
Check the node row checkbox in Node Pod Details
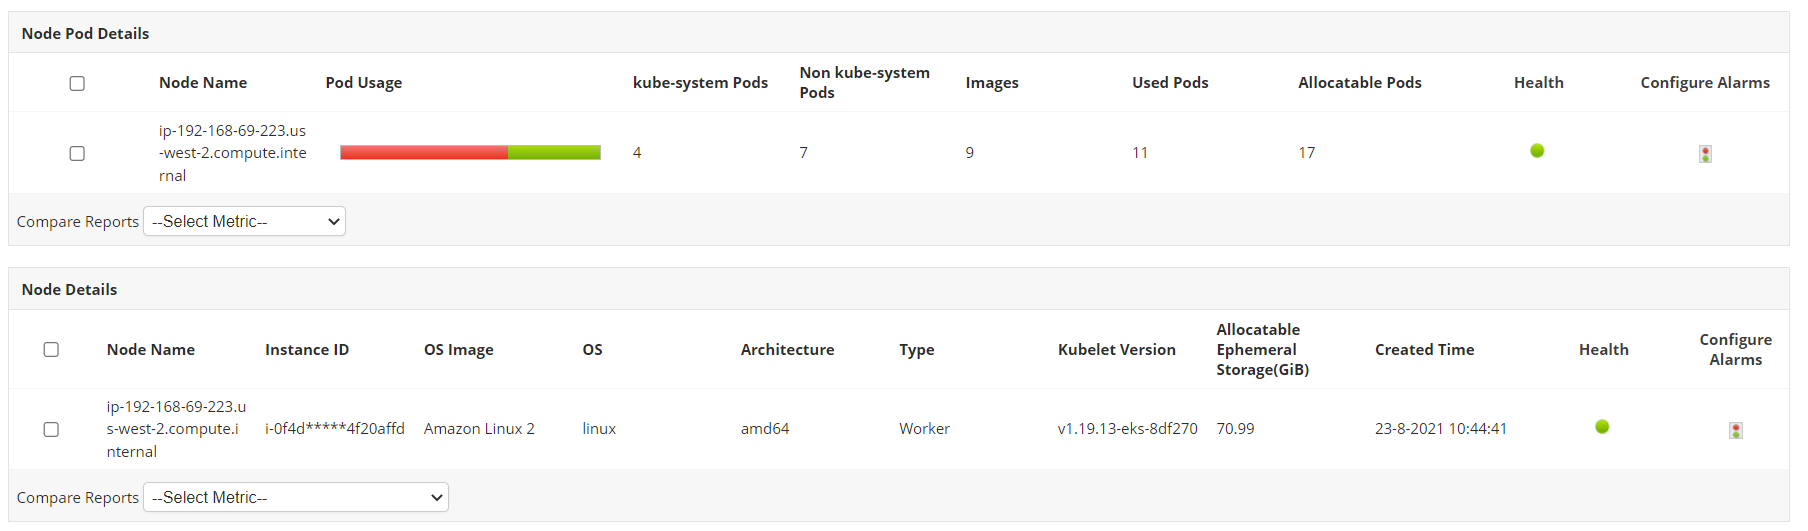pyautogui.click(x=77, y=153)
